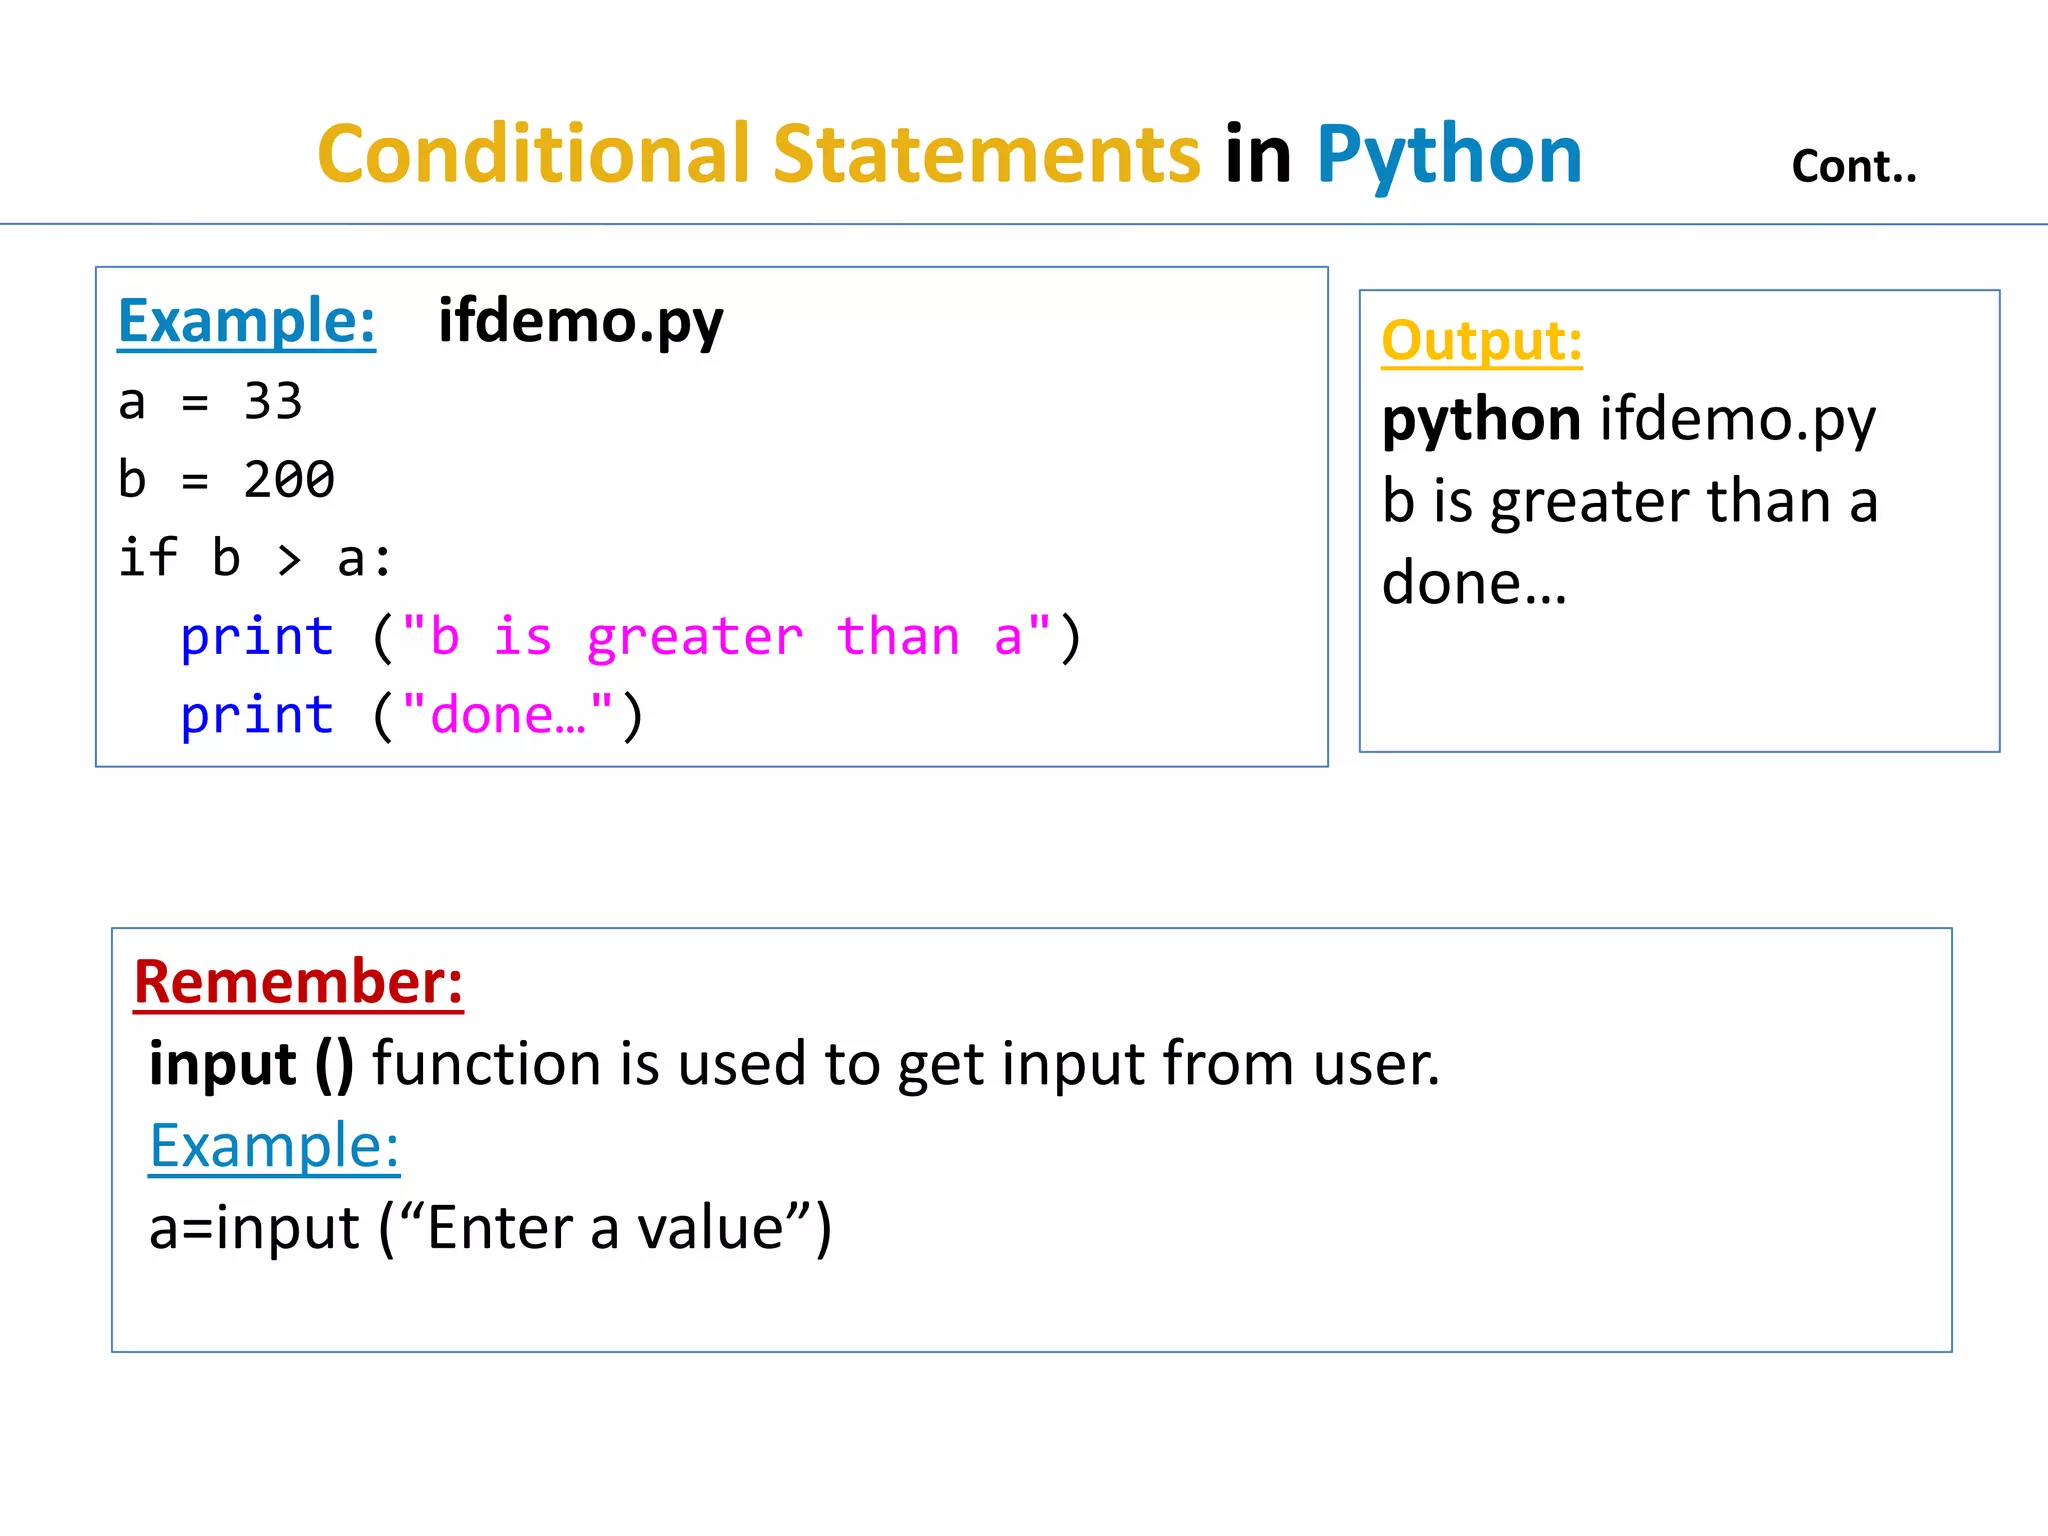The width and height of the screenshot is (2048, 1536).
Task: Click the bold 'input ()' text
Action: [252, 1064]
